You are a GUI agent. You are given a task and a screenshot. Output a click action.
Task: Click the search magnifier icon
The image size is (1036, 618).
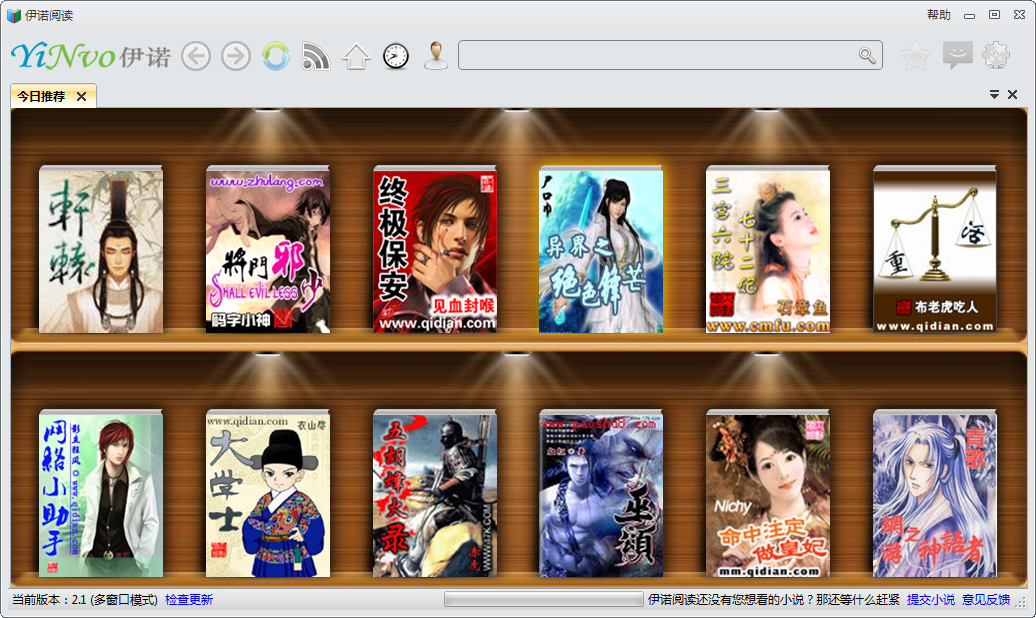867,56
